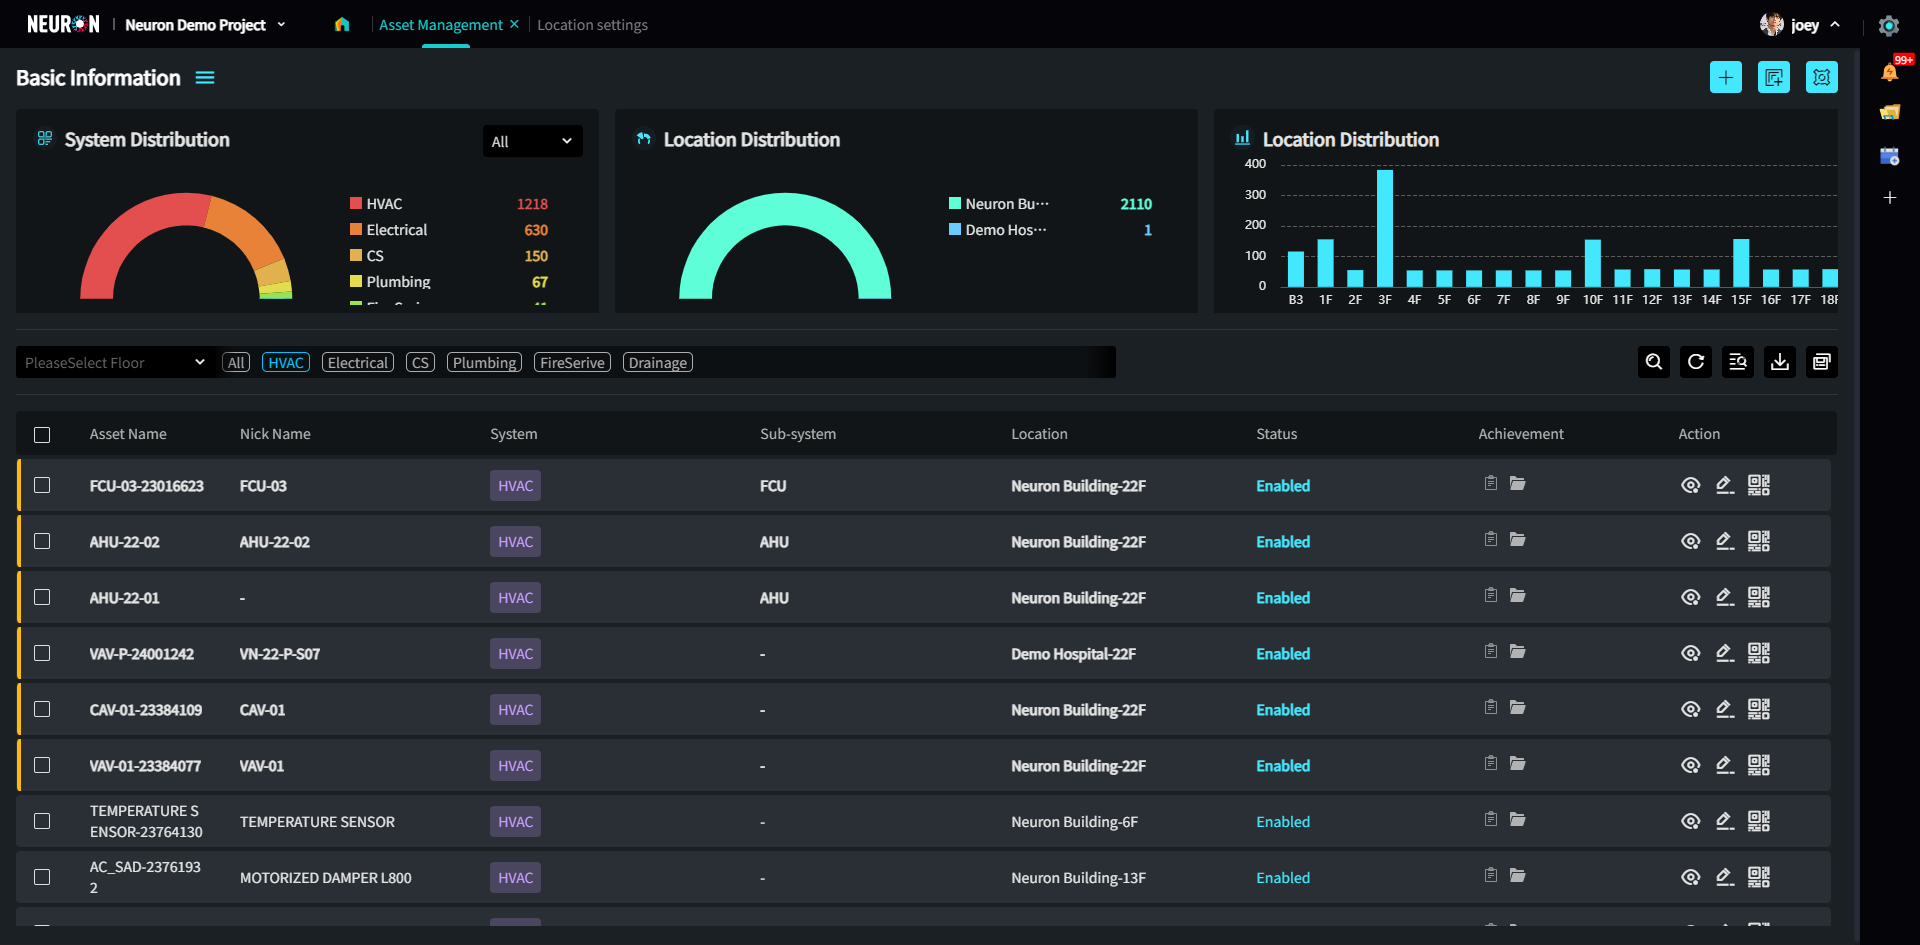Click HVAC red legend swatch

(355, 203)
